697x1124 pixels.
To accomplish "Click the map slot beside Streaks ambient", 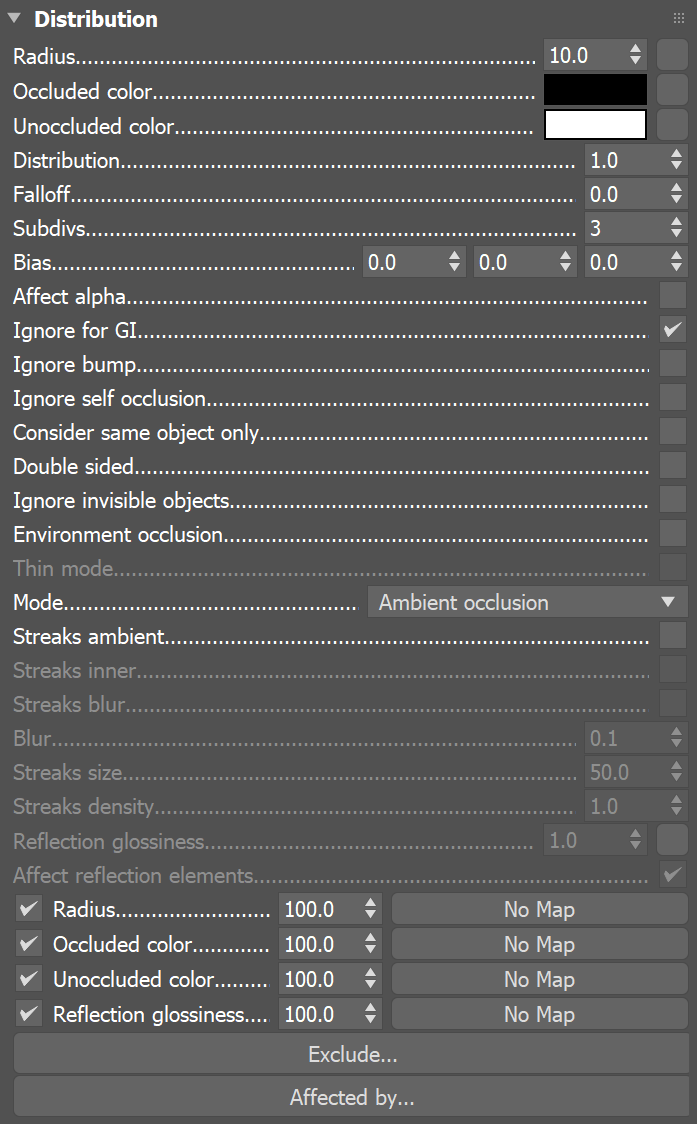I will pyautogui.click(x=672, y=635).
